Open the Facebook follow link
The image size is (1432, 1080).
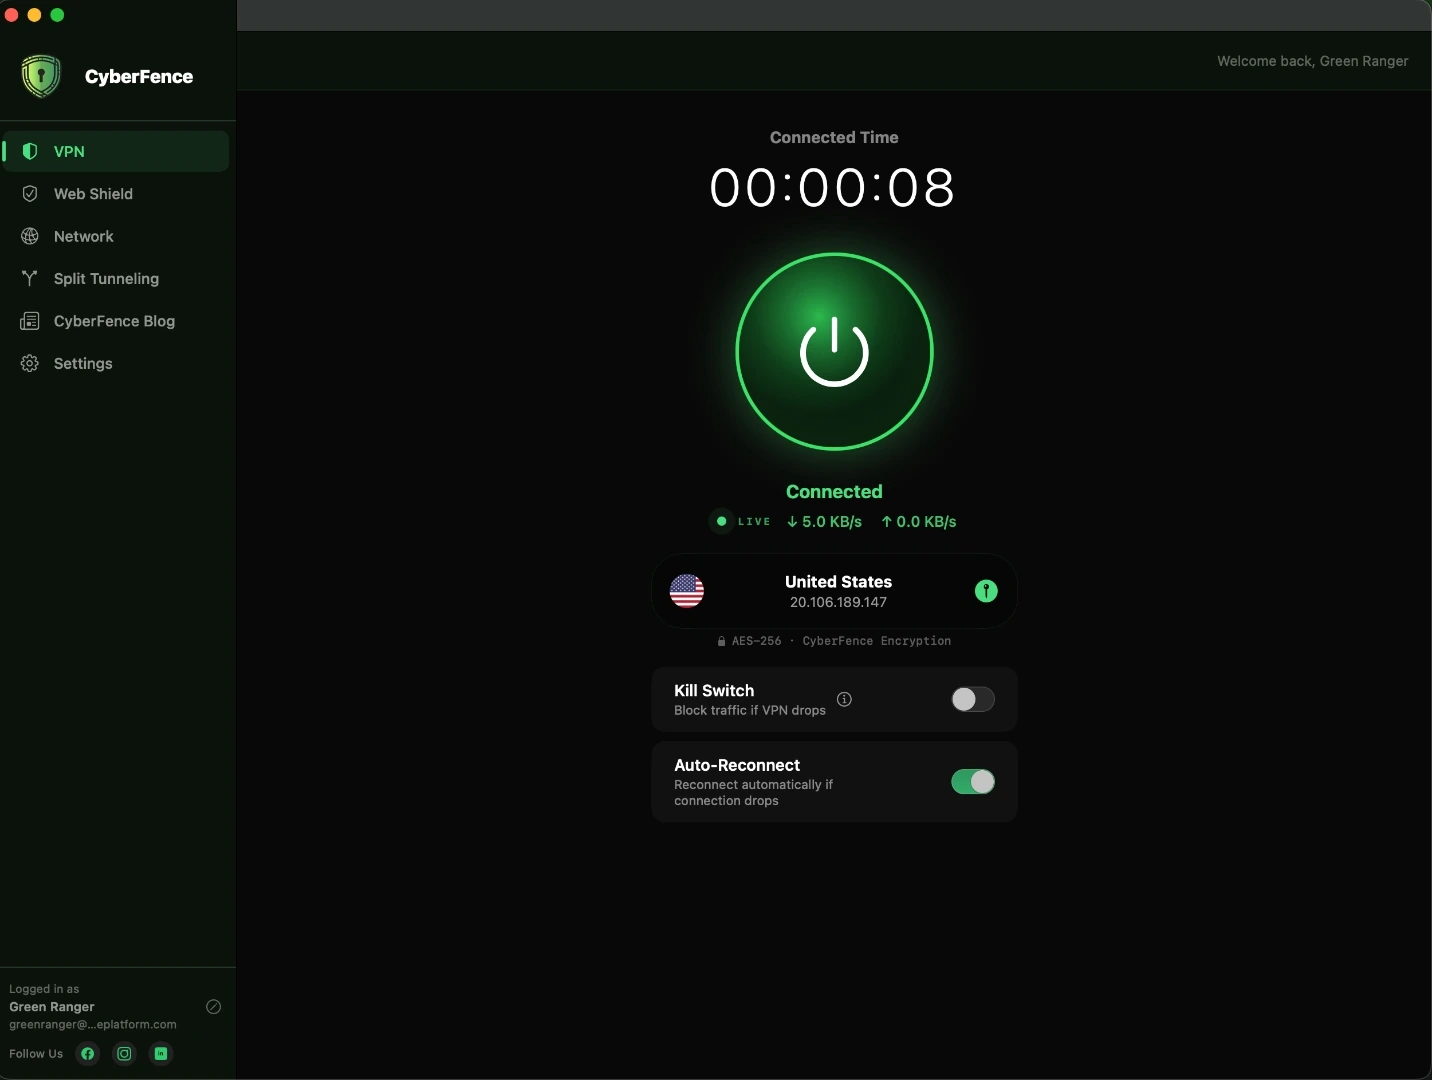point(88,1053)
